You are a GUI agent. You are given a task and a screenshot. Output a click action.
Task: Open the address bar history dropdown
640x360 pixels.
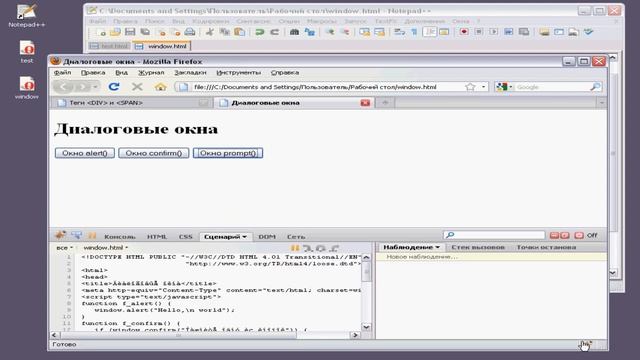tap(484, 87)
